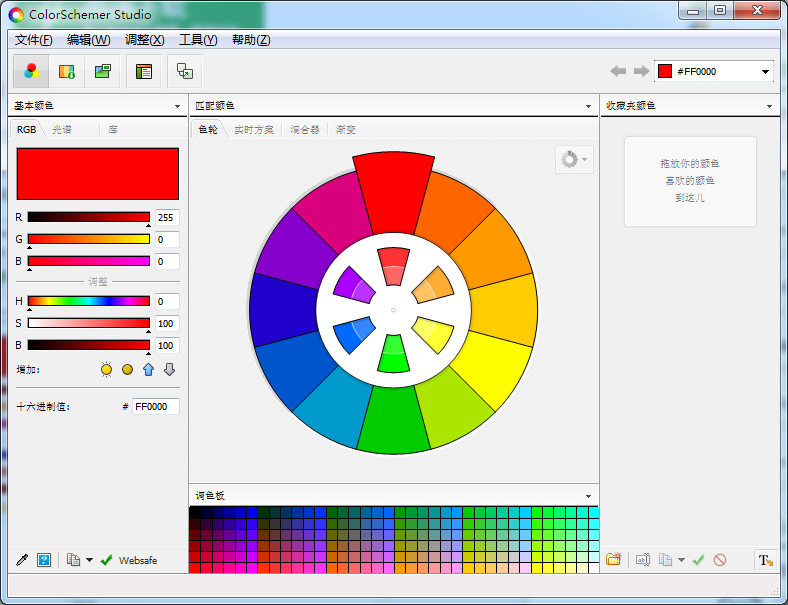
Task: Expand the 调色板 panel dropdown arrow
Action: point(588,496)
